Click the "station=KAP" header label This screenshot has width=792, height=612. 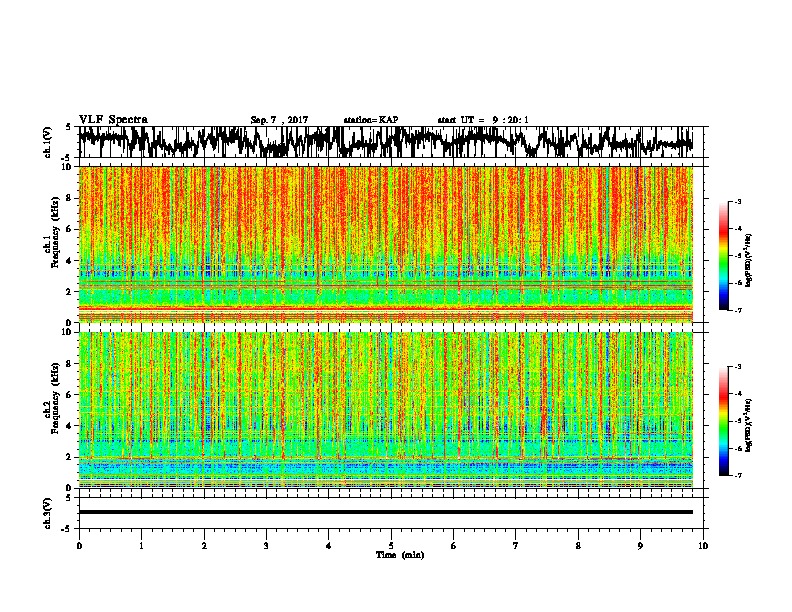(x=371, y=120)
